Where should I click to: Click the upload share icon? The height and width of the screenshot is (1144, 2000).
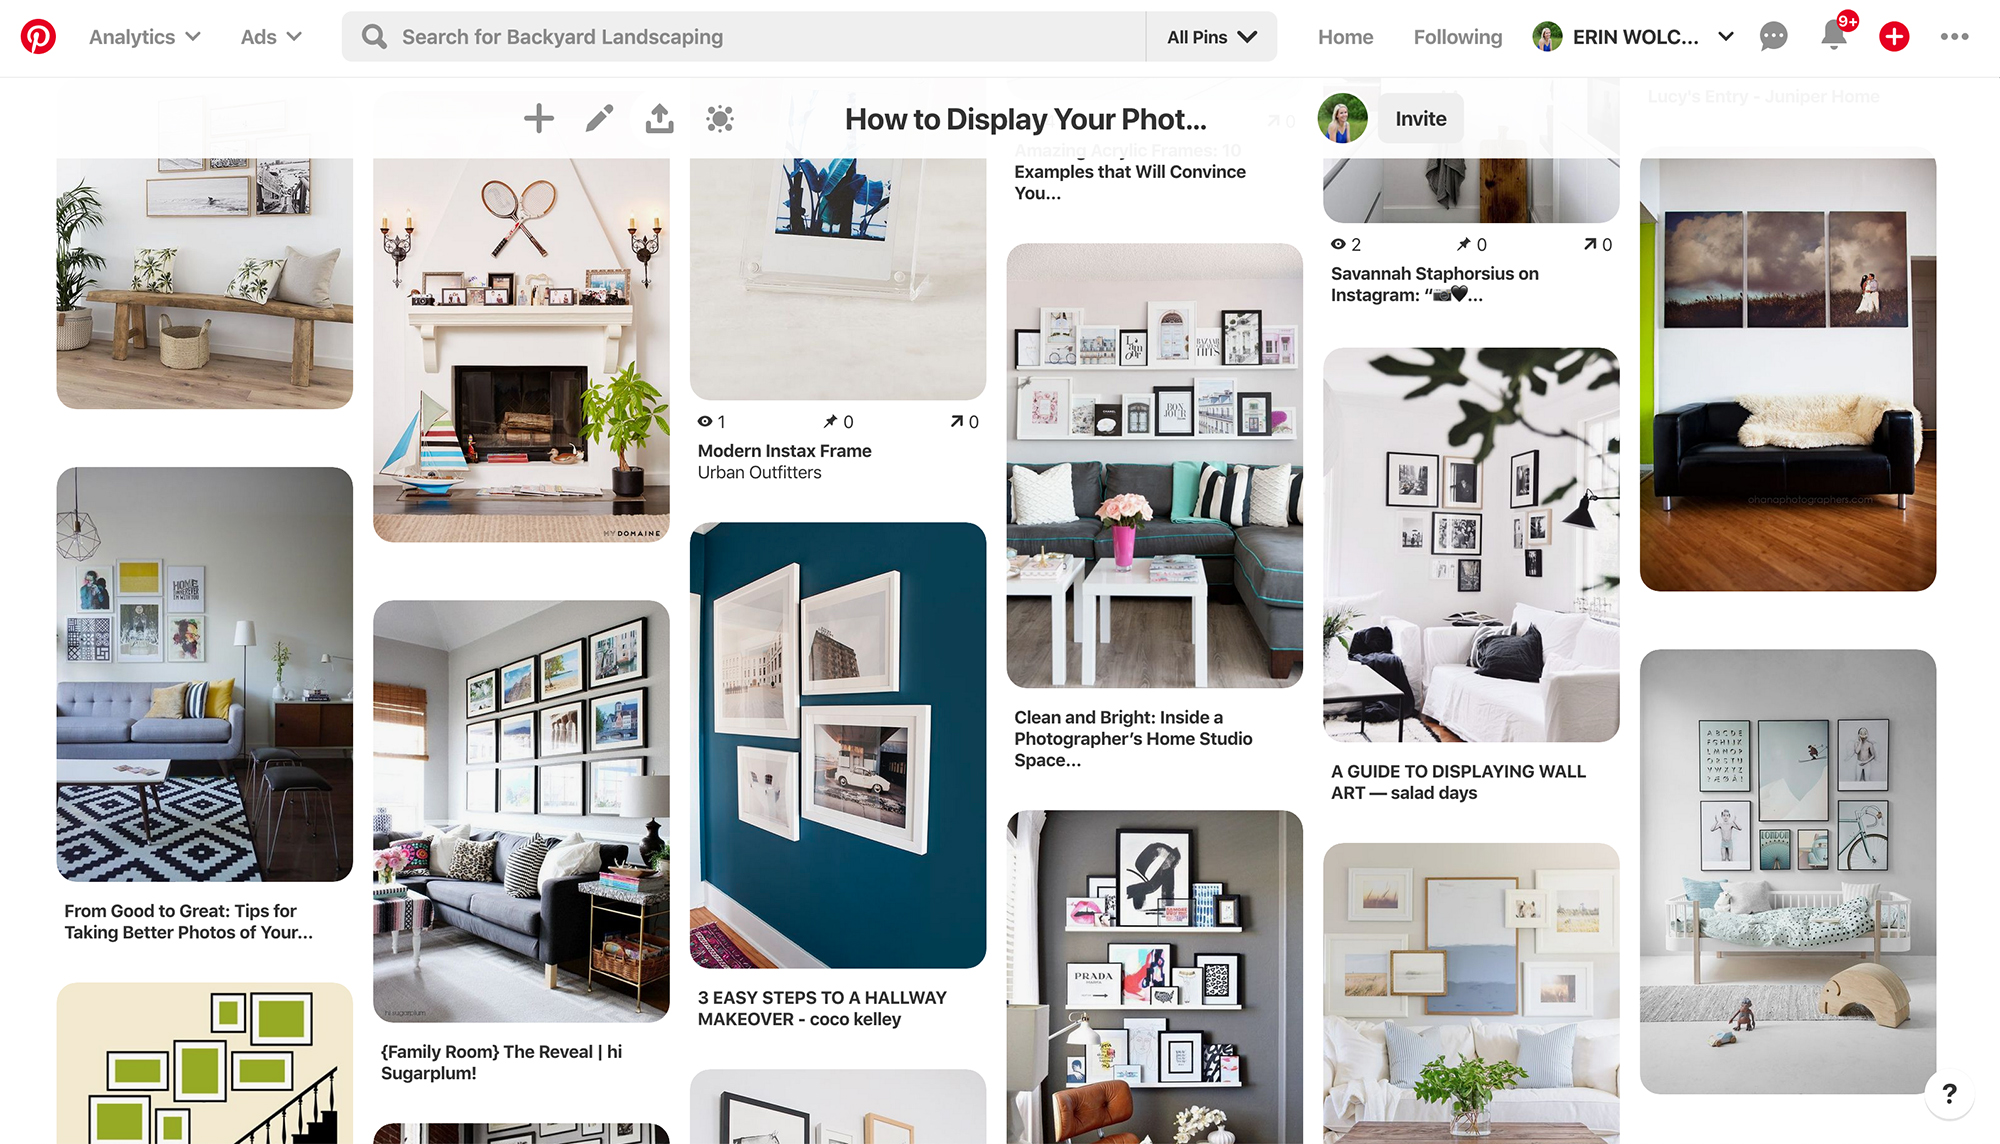click(658, 119)
